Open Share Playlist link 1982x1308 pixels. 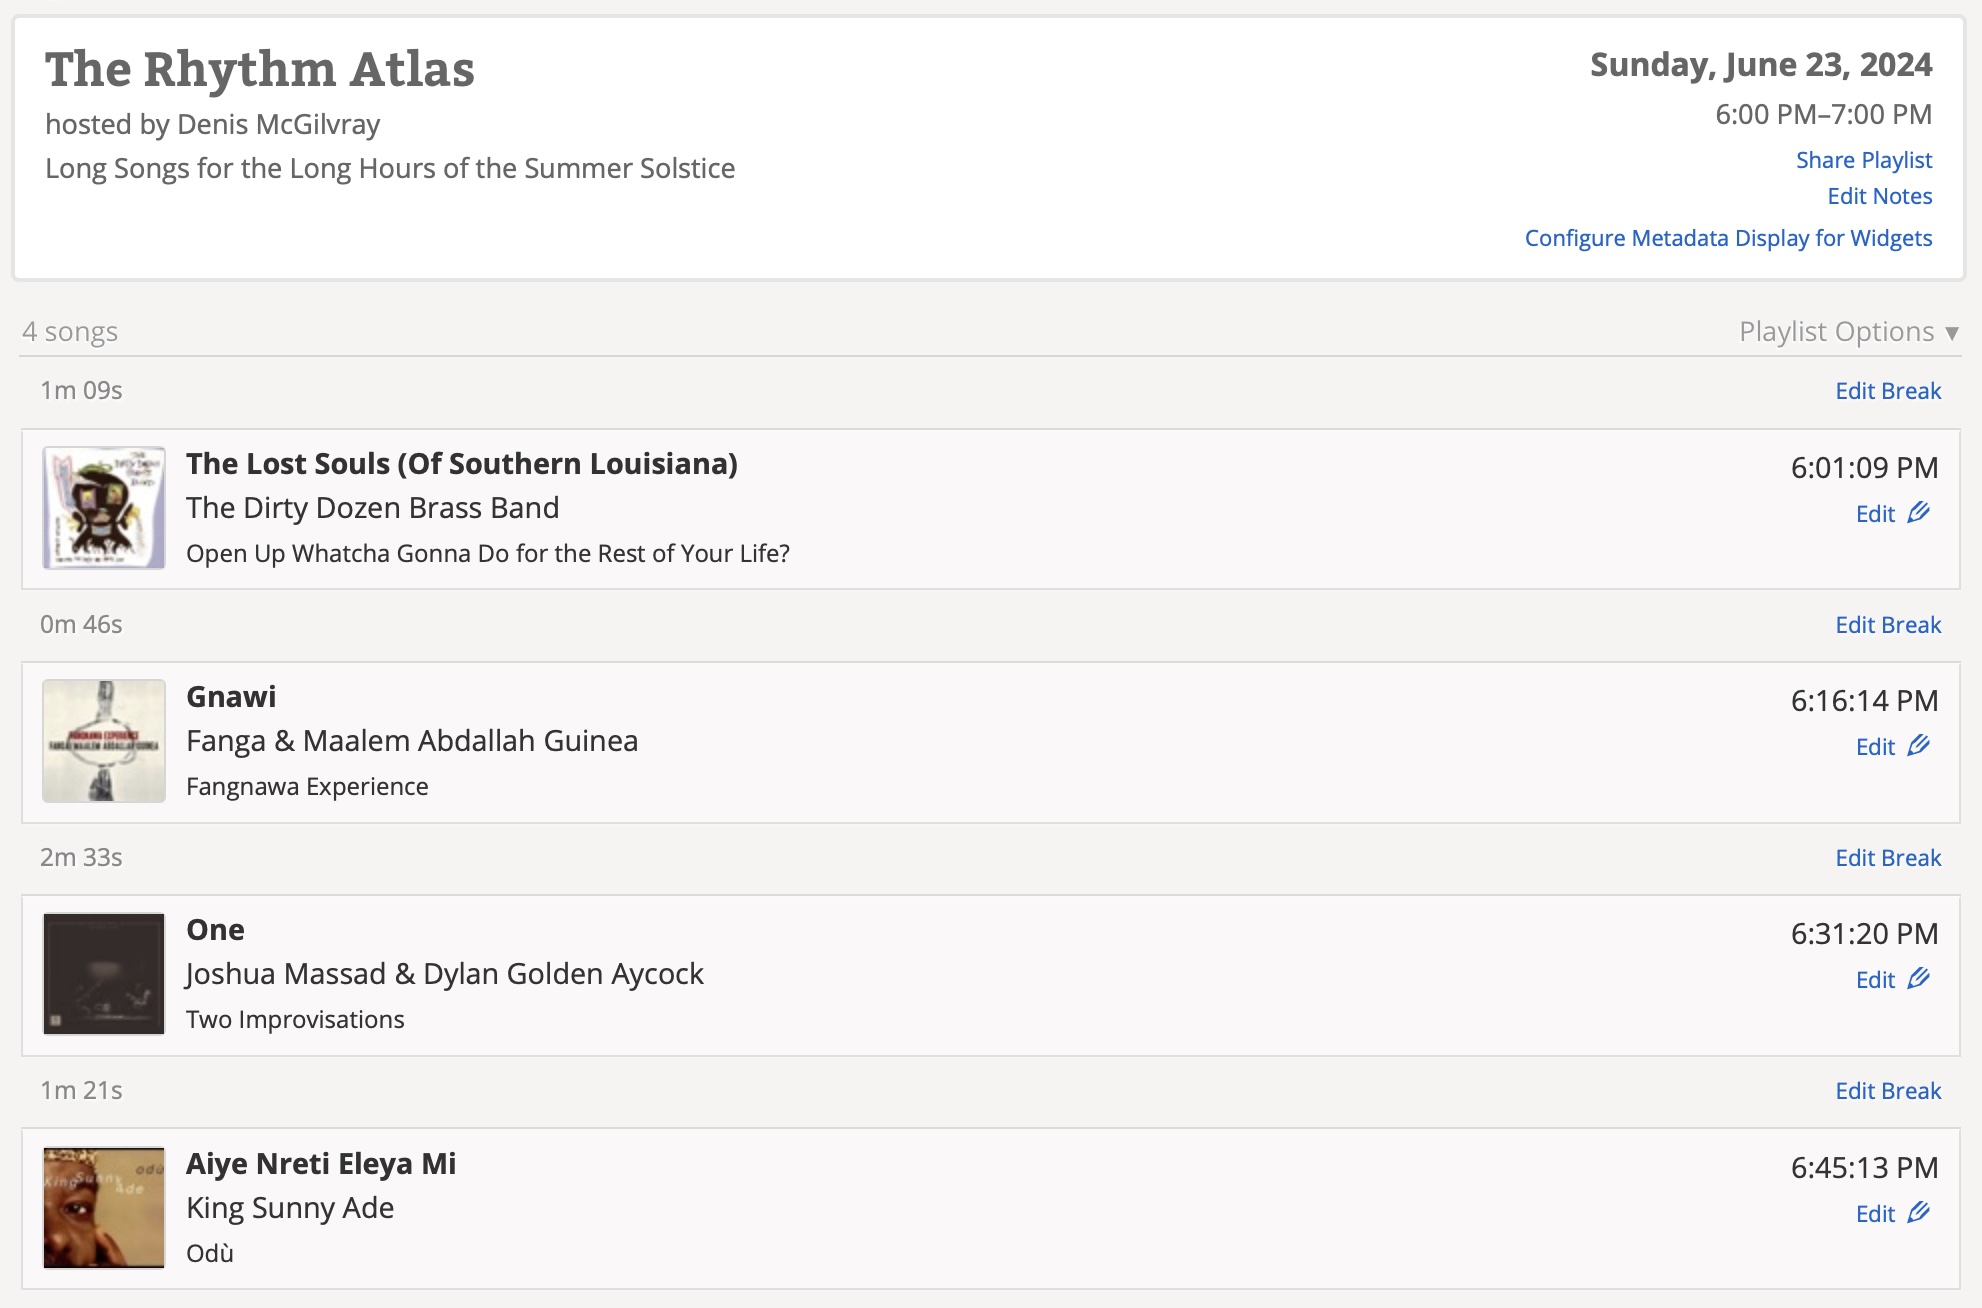(1863, 160)
